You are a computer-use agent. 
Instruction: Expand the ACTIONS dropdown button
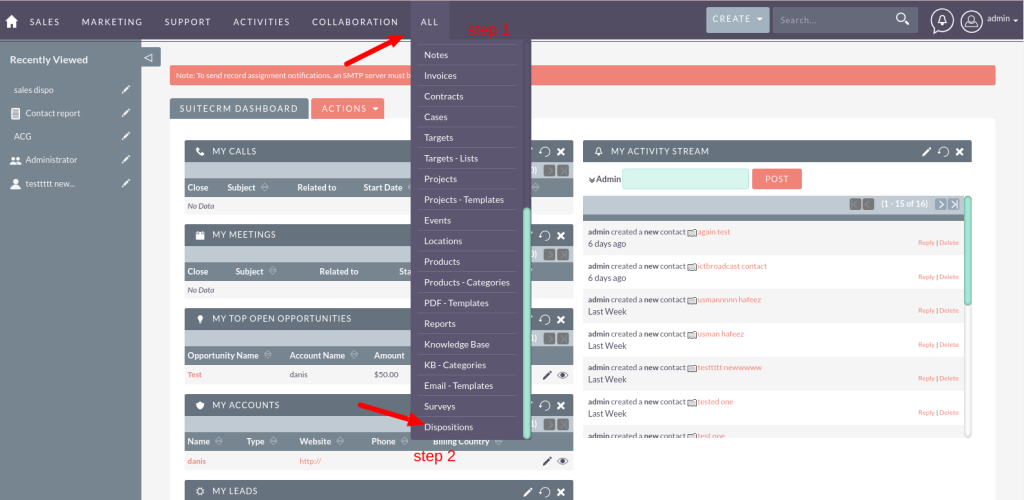[x=347, y=108]
